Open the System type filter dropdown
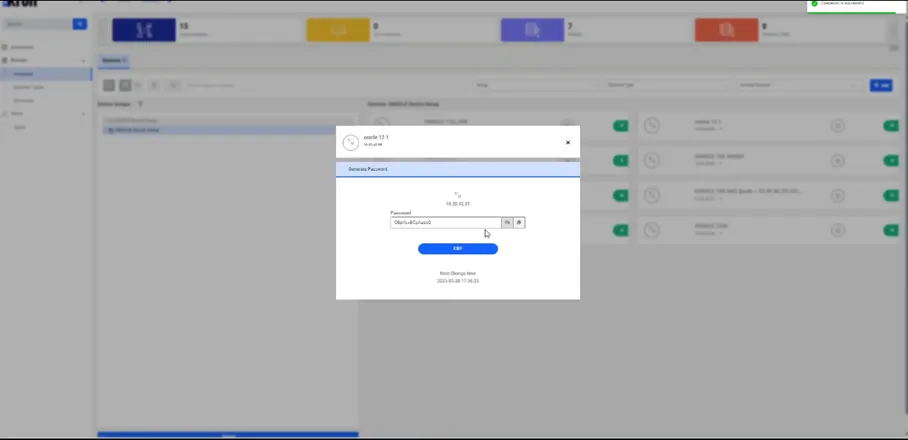This screenshot has width=908, height=440. (x=668, y=85)
